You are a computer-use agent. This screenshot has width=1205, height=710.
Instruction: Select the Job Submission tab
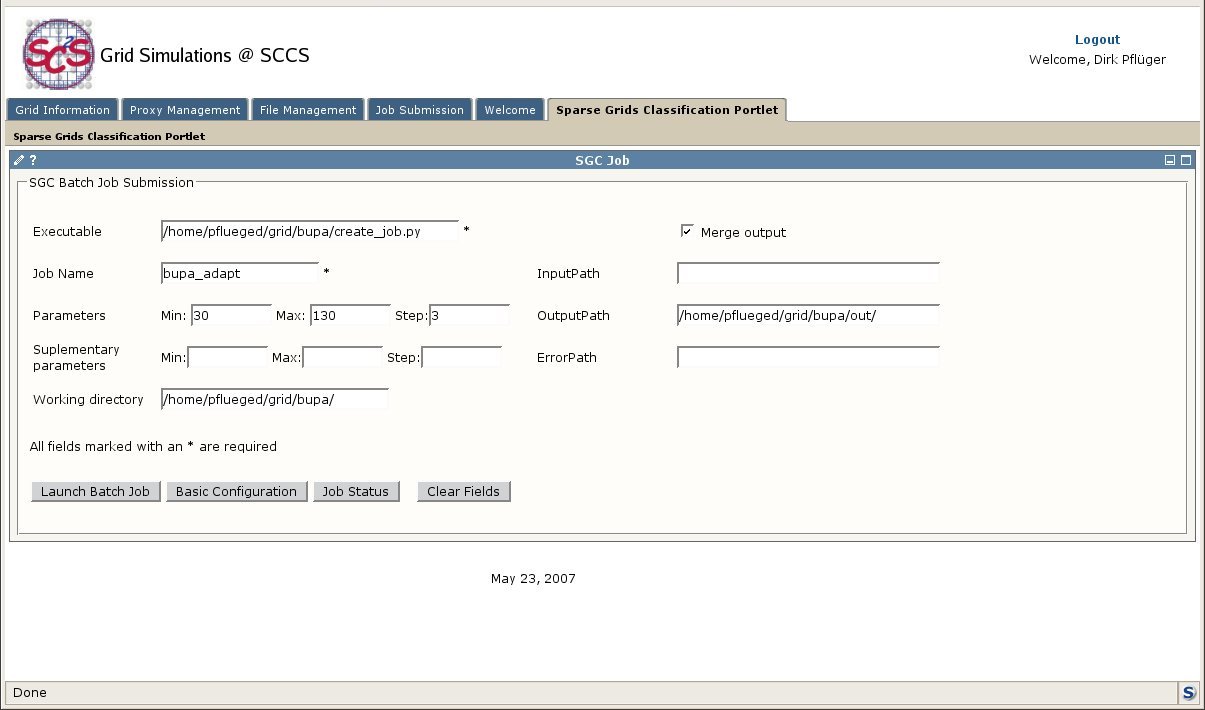[x=419, y=110]
